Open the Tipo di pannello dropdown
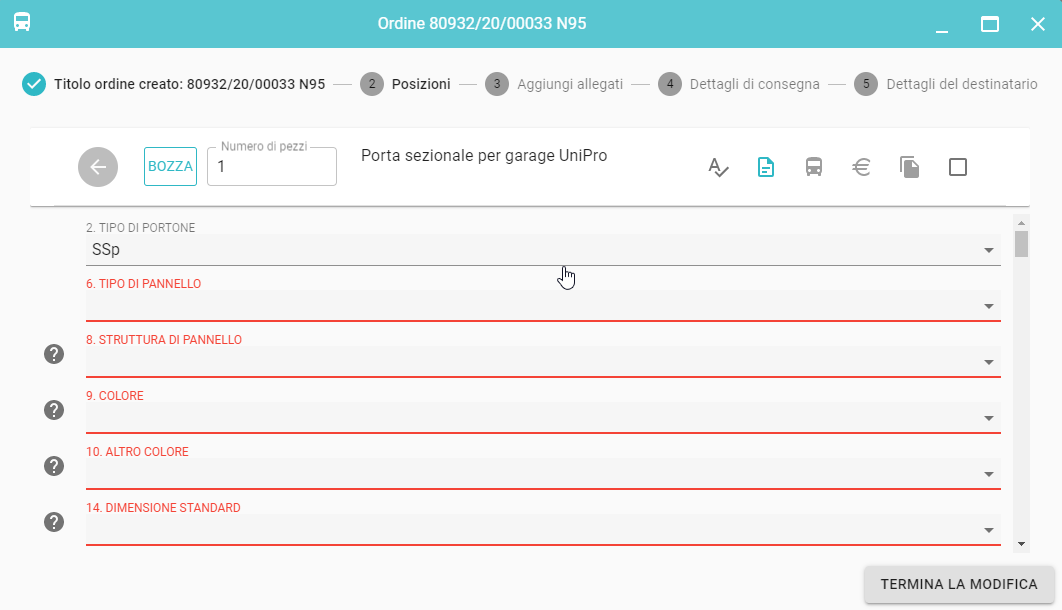The width and height of the screenshot is (1062, 610). pyautogui.click(x=988, y=306)
